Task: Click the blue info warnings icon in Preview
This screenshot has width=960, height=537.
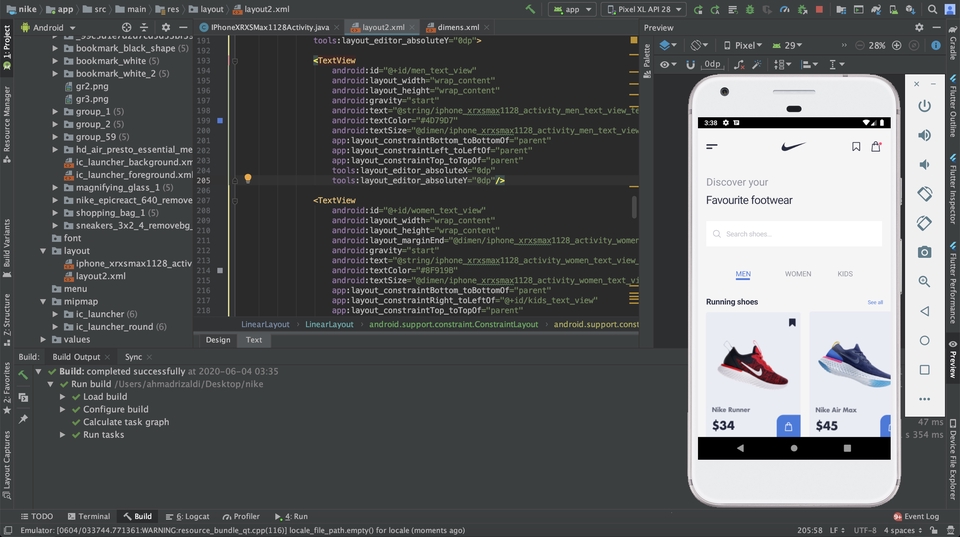Action: point(936,45)
